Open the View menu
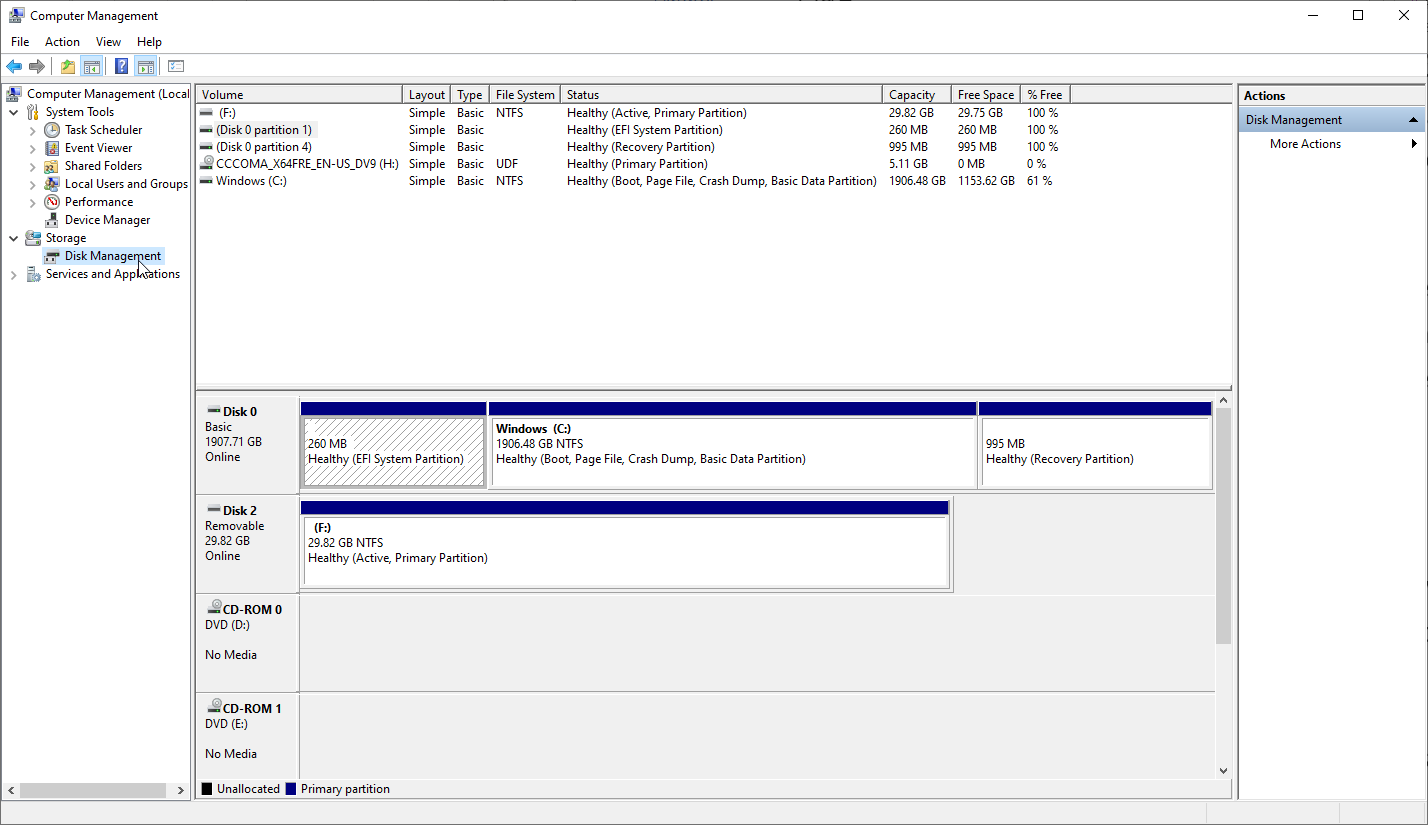1428x825 pixels. click(x=108, y=42)
